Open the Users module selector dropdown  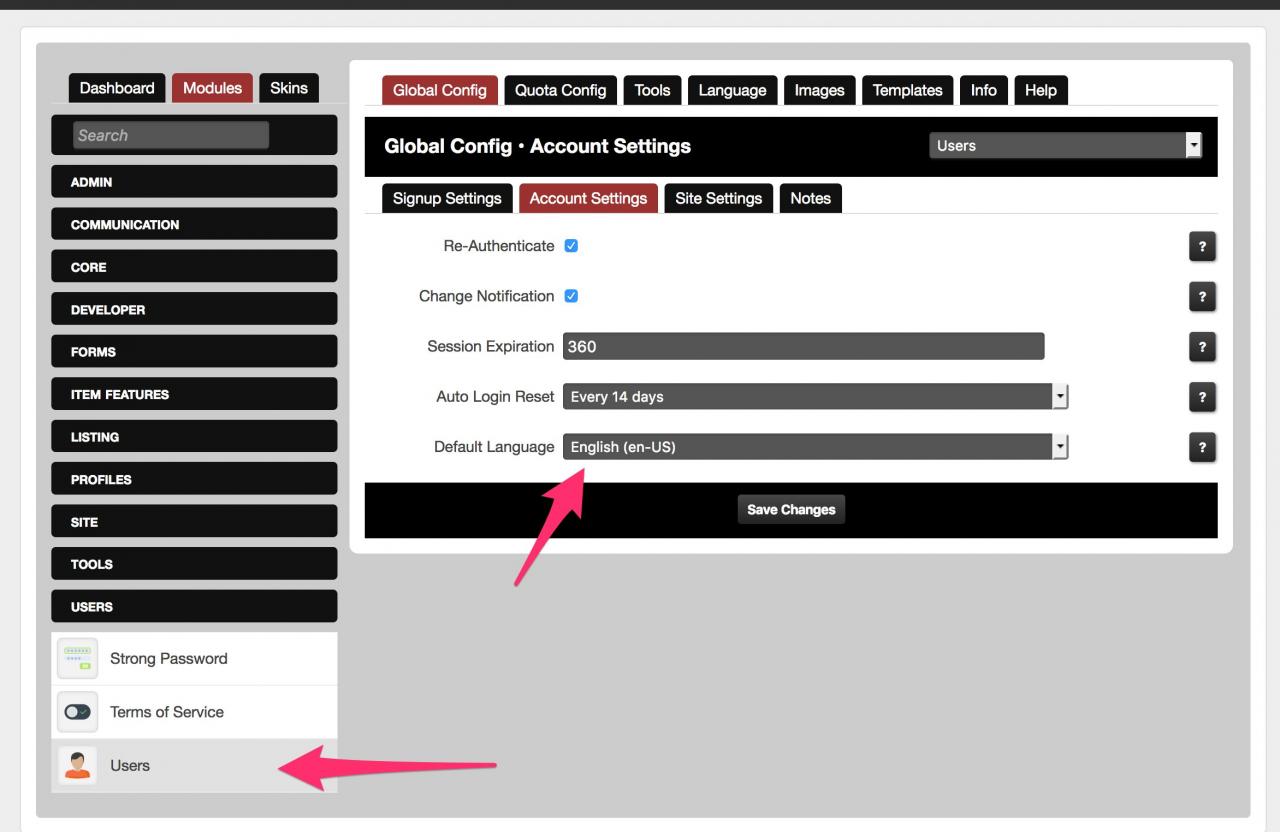[1065, 146]
